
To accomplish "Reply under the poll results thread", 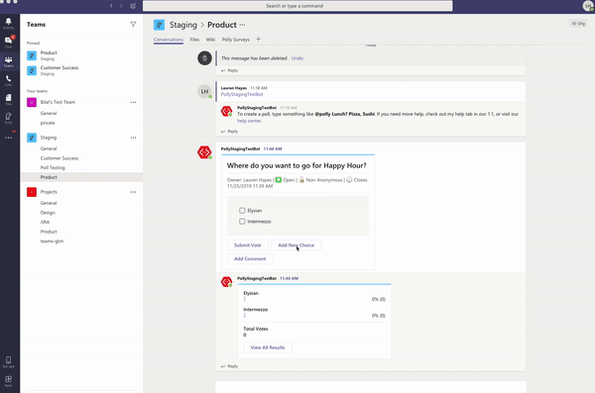I will [230, 366].
